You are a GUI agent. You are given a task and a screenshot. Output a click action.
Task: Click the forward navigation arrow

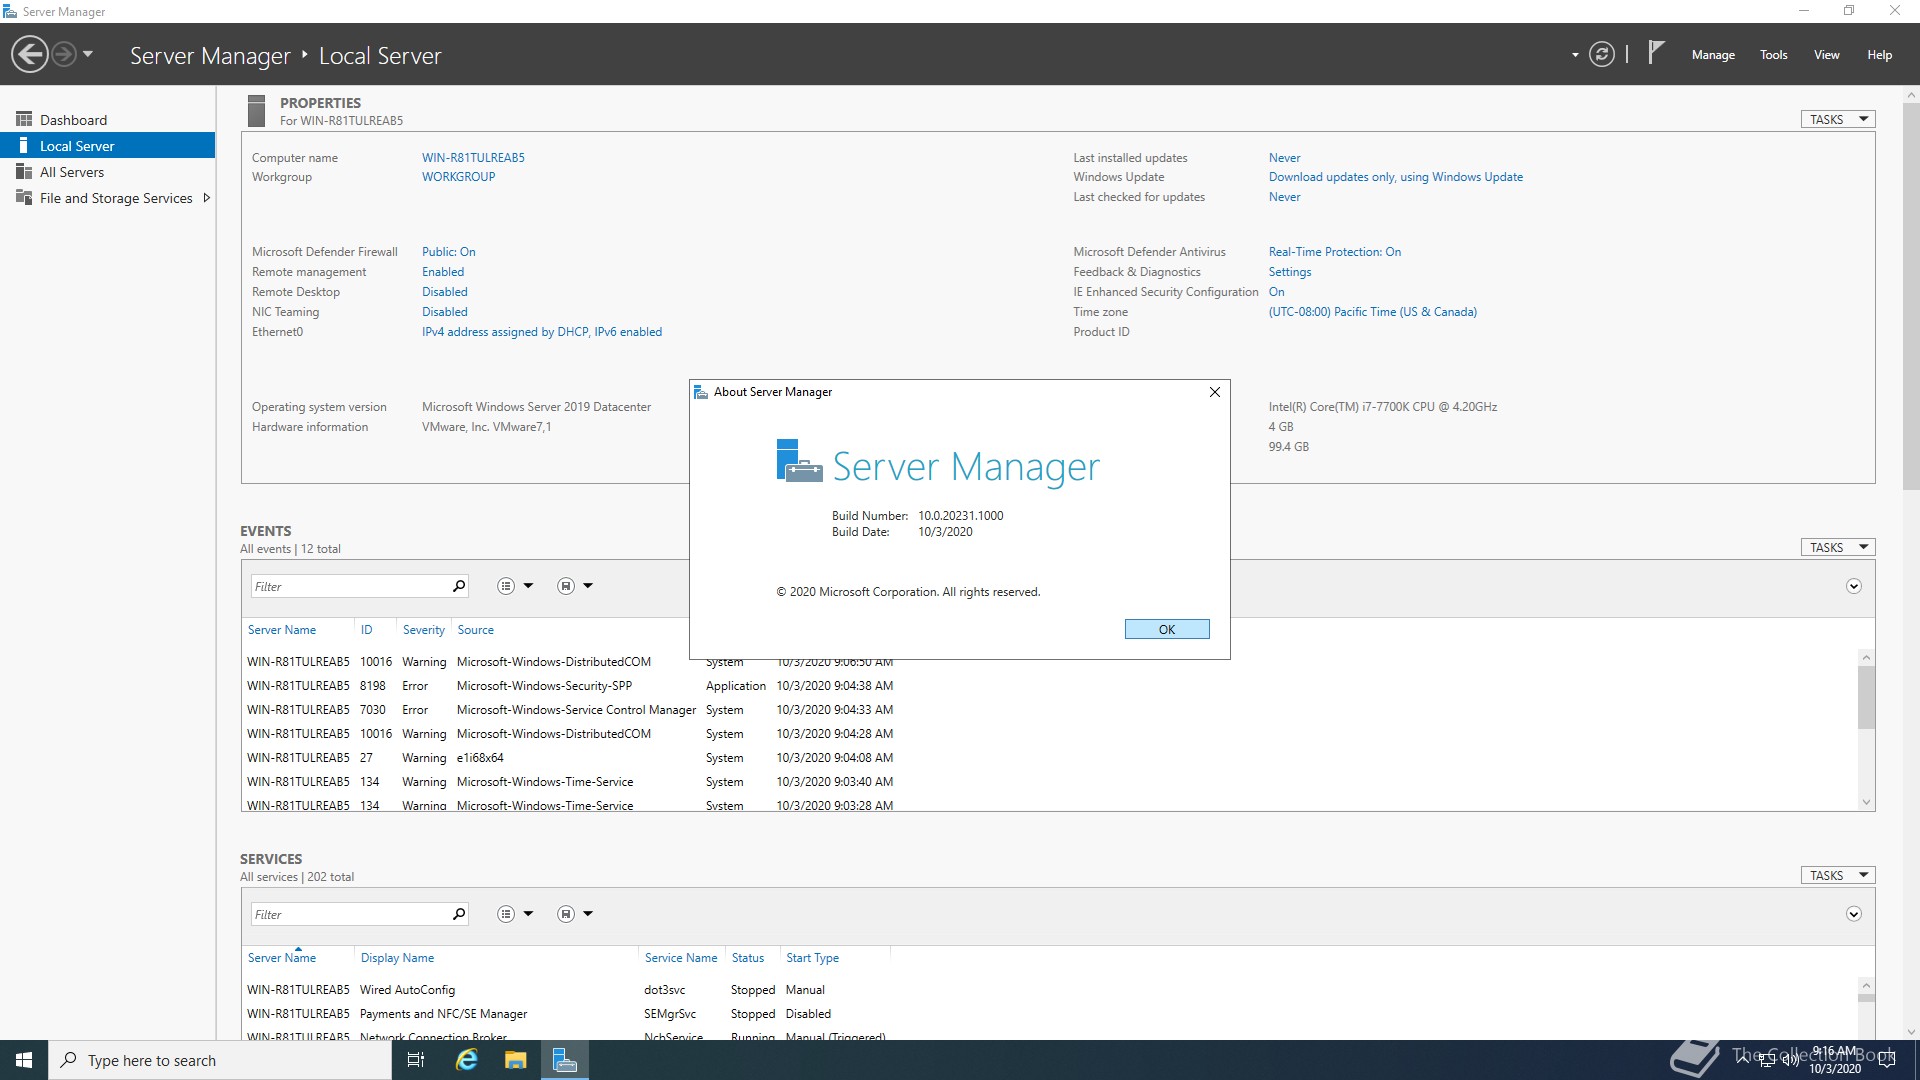click(64, 54)
